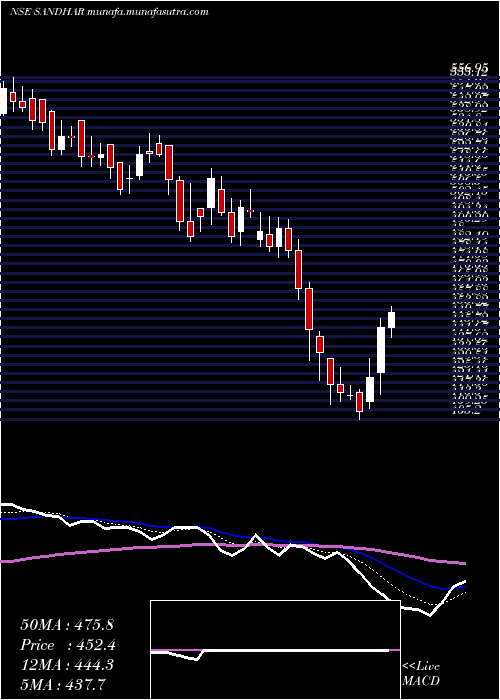Click the NSE SANDHAR munafa.munafasutra.com title text
The image size is (500, 700).
tap(109, 12)
